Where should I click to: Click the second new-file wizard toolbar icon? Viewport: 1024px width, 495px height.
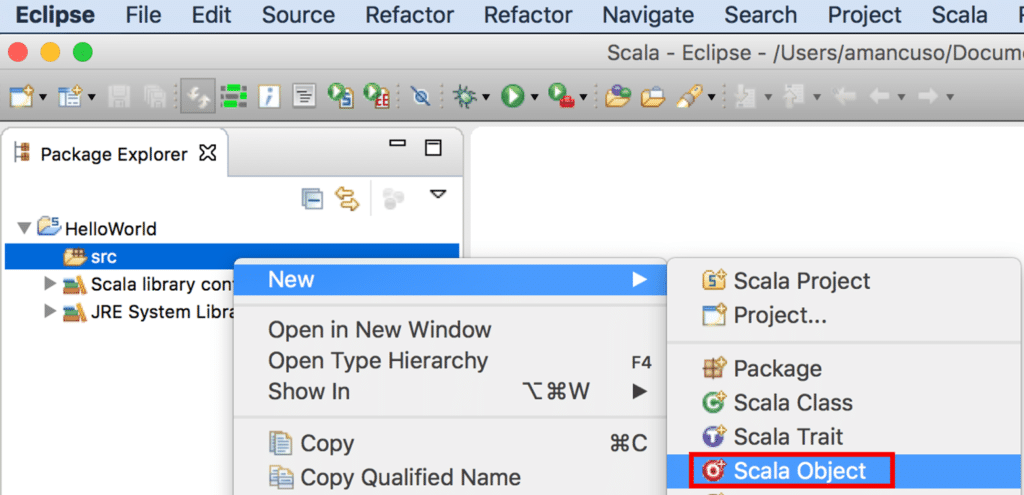pyautogui.click(x=69, y=97)
